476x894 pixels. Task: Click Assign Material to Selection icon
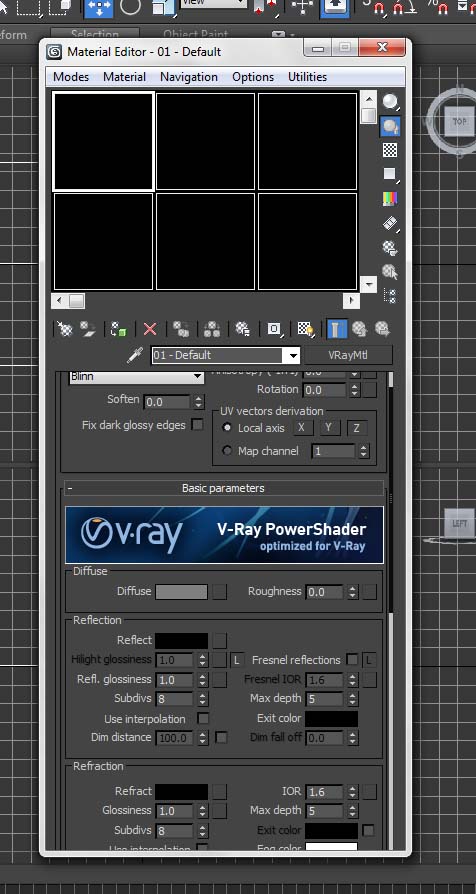tap(119, 329)
